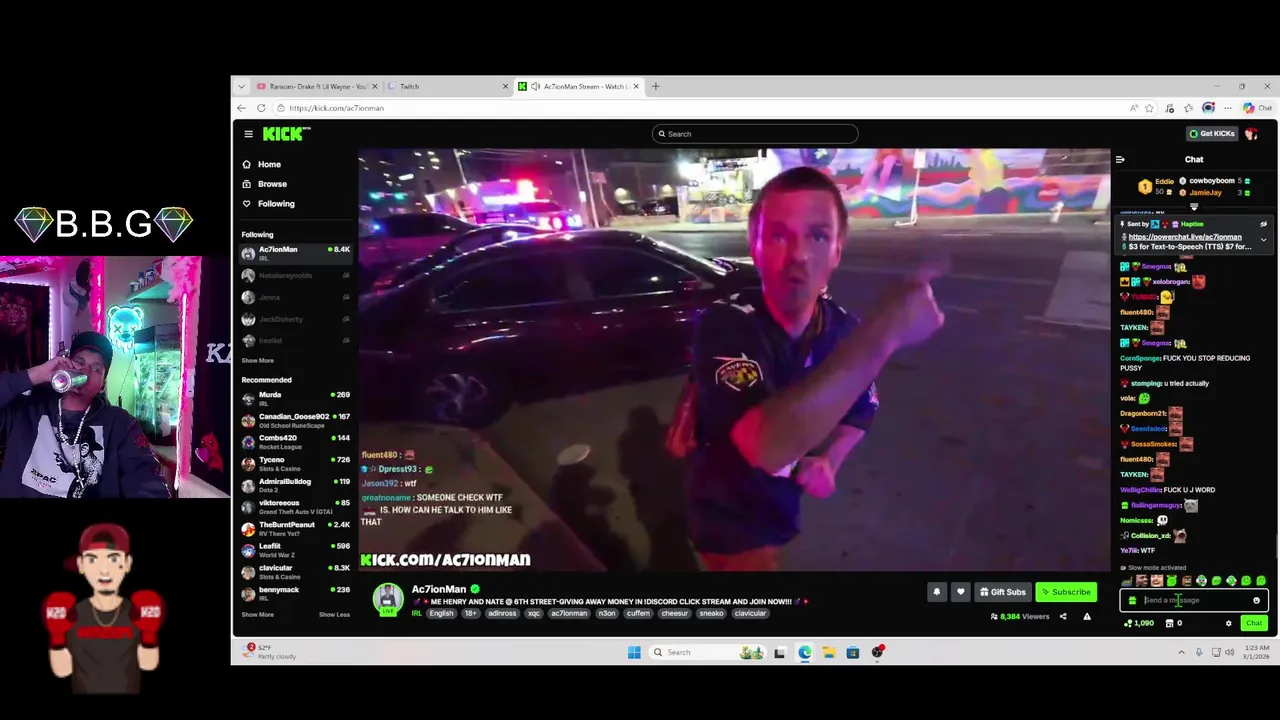The height and width of the screenshot is (720, 1280).
Task: Click the adinross stream tag
Action: tap(502, 614)
